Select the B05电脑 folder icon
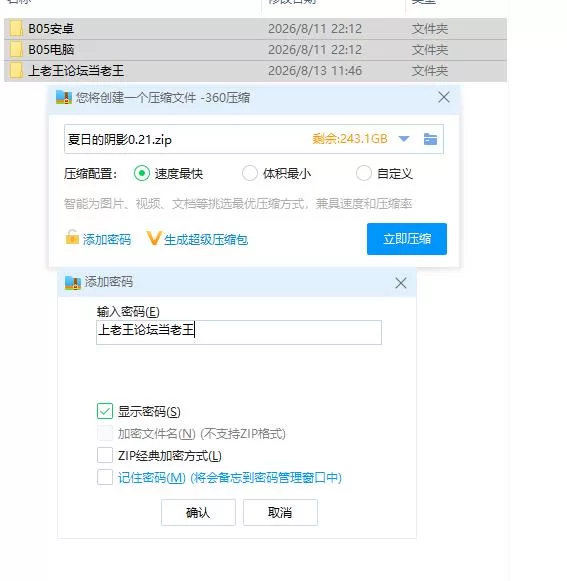Viewport: 567px width, 581px height. coord(16,50)
